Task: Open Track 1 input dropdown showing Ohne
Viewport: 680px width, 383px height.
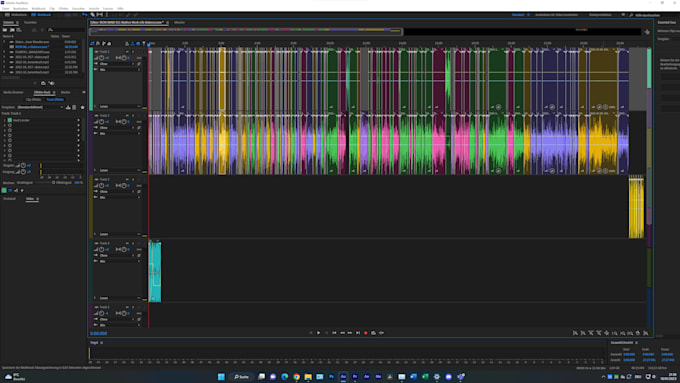Action: pos(117,64)
